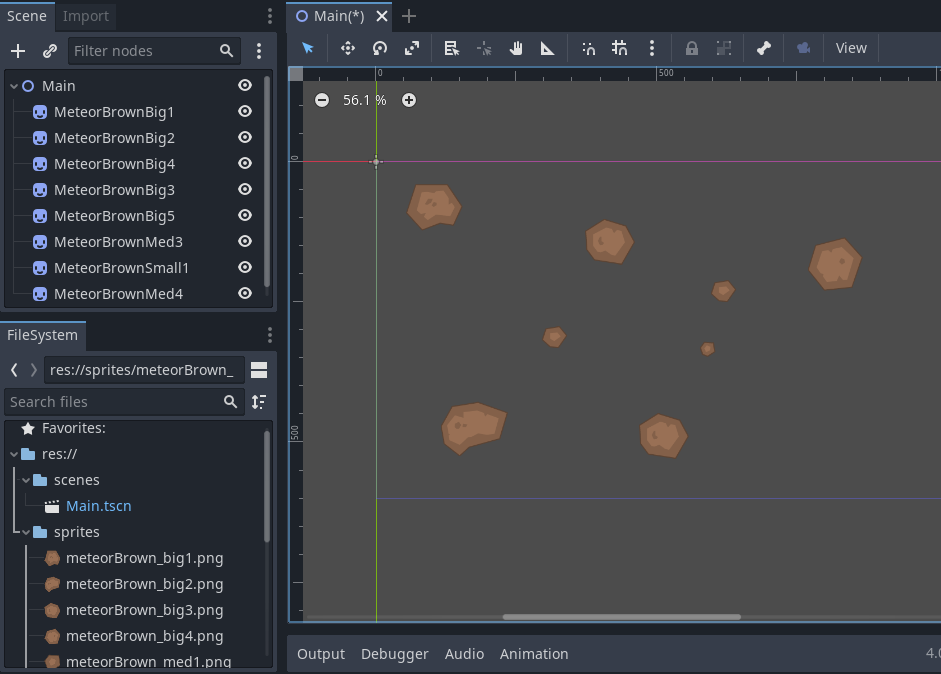Lock the selected node
Screen dimensions: 941x674
[x=692, y=48]
